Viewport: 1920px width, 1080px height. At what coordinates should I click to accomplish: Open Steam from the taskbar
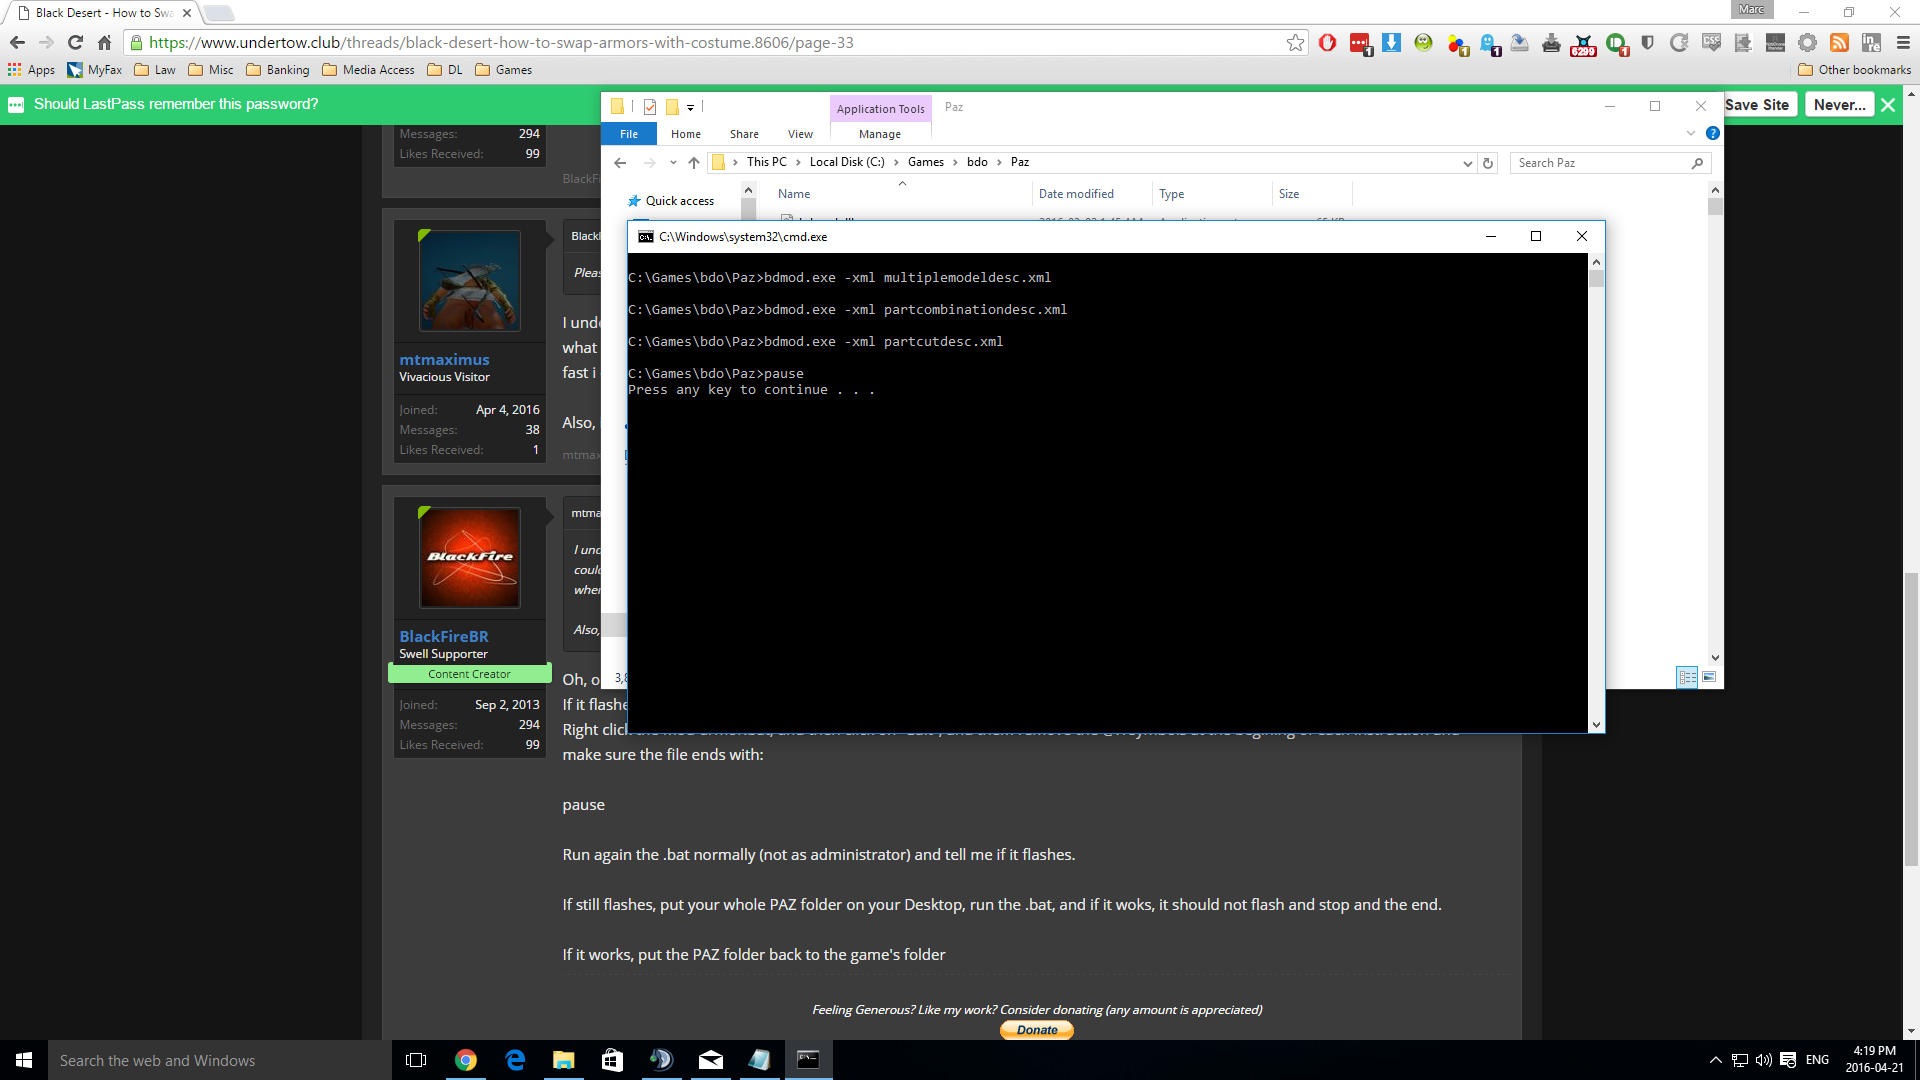point(661,1060)
